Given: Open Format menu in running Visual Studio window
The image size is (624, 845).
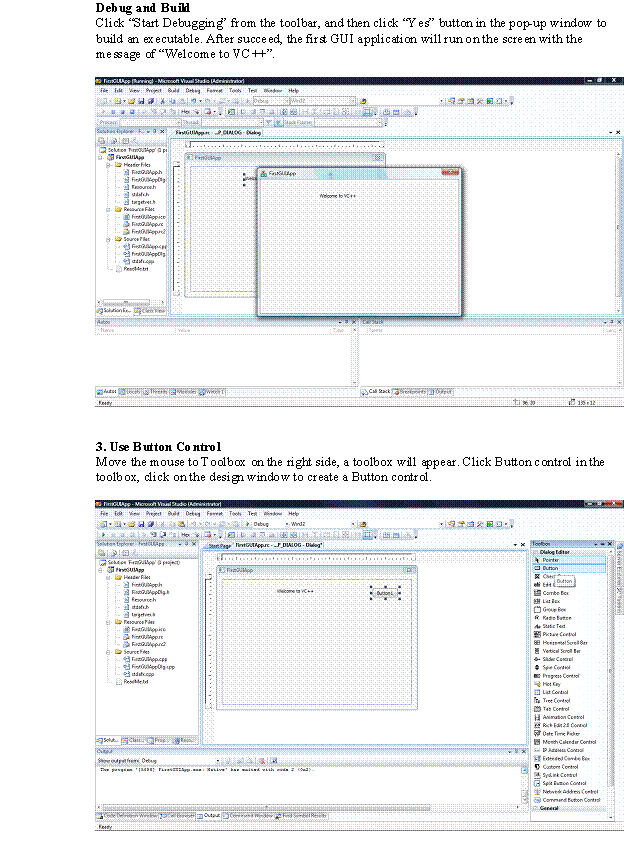Looking at the screenshot, I should (x=214, y=91).
